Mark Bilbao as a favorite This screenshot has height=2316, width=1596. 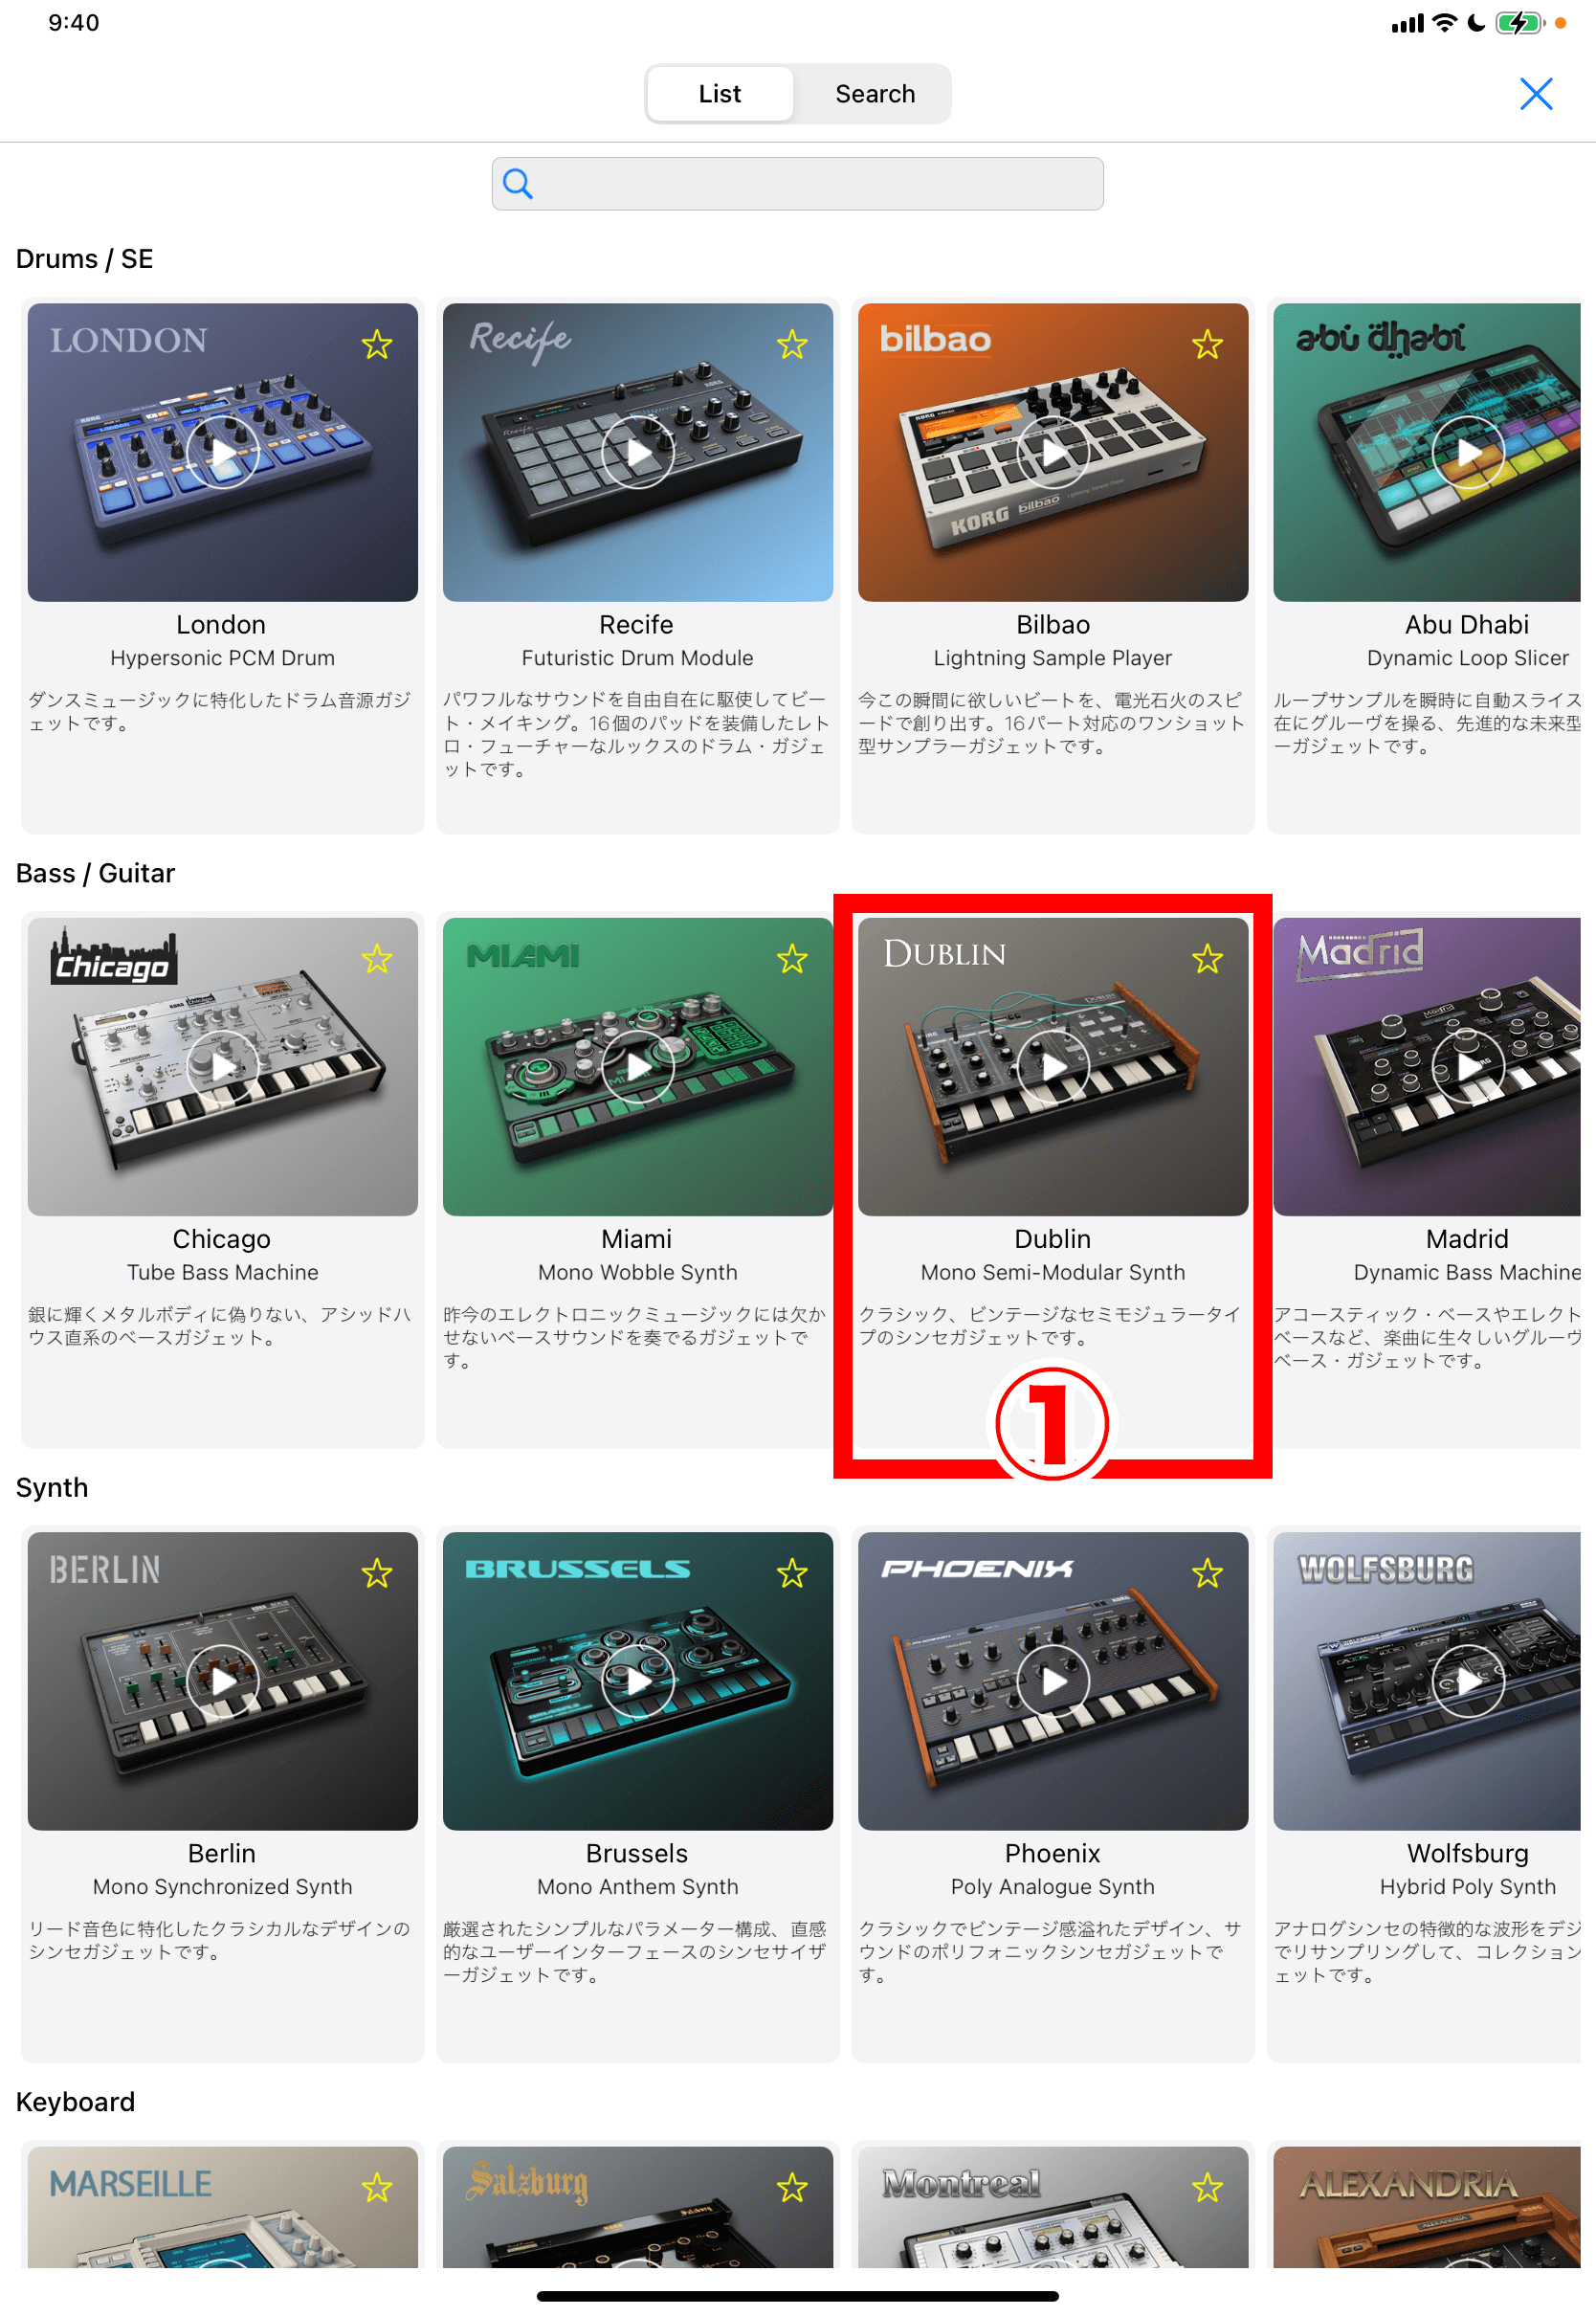[1207, 345]
